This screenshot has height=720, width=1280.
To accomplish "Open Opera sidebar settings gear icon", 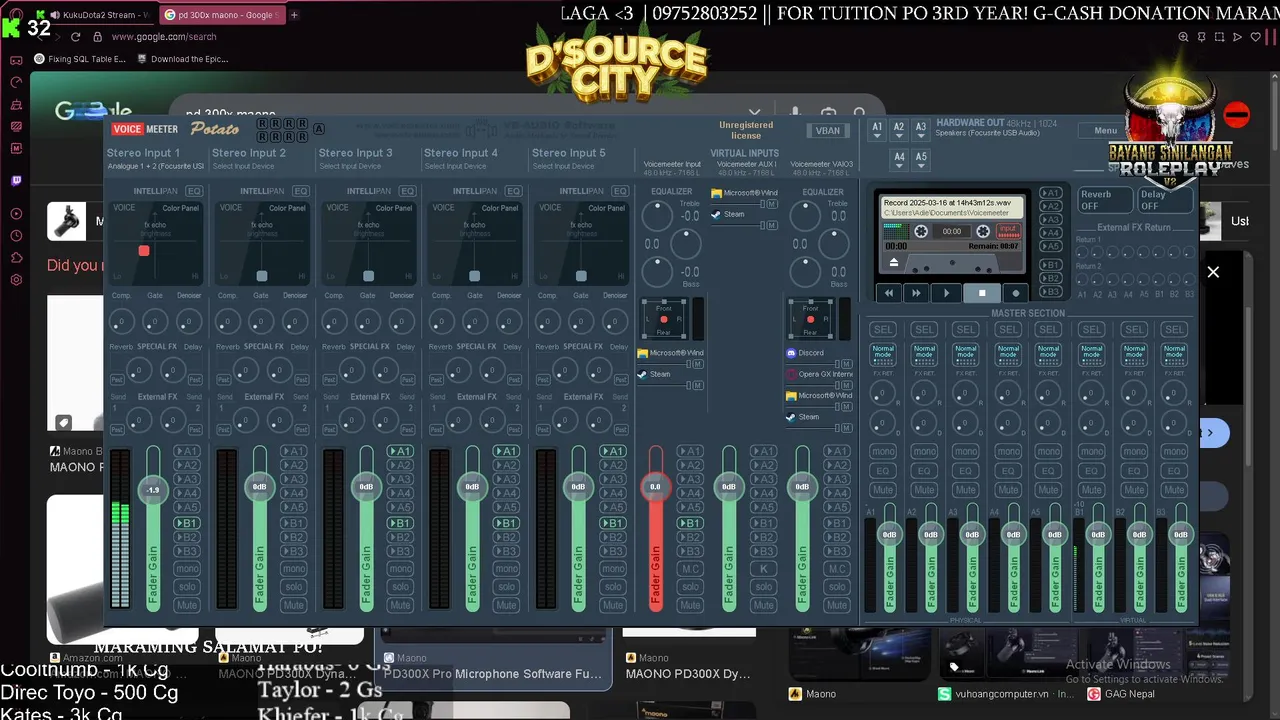I will tap(16, 280).
